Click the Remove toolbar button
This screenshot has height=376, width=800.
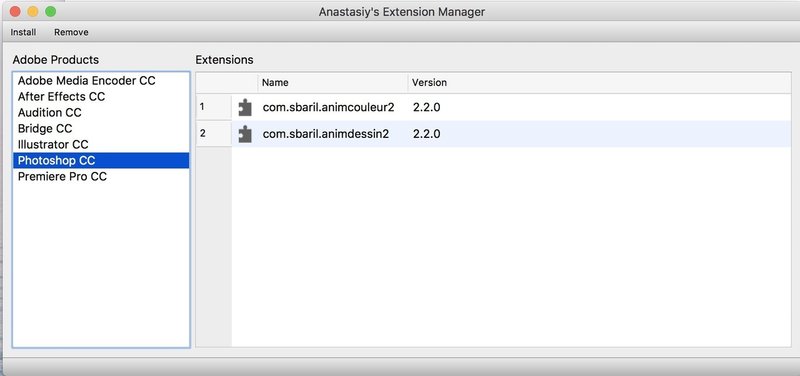pos(71,32)
